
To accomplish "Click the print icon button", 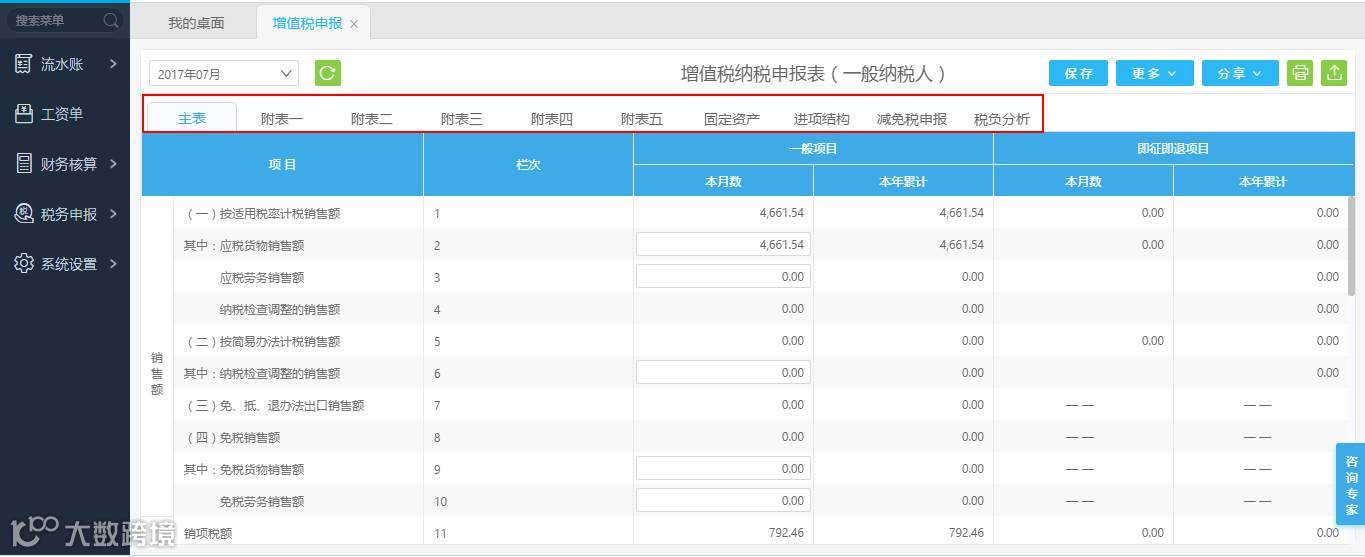I will [1300, 73].
